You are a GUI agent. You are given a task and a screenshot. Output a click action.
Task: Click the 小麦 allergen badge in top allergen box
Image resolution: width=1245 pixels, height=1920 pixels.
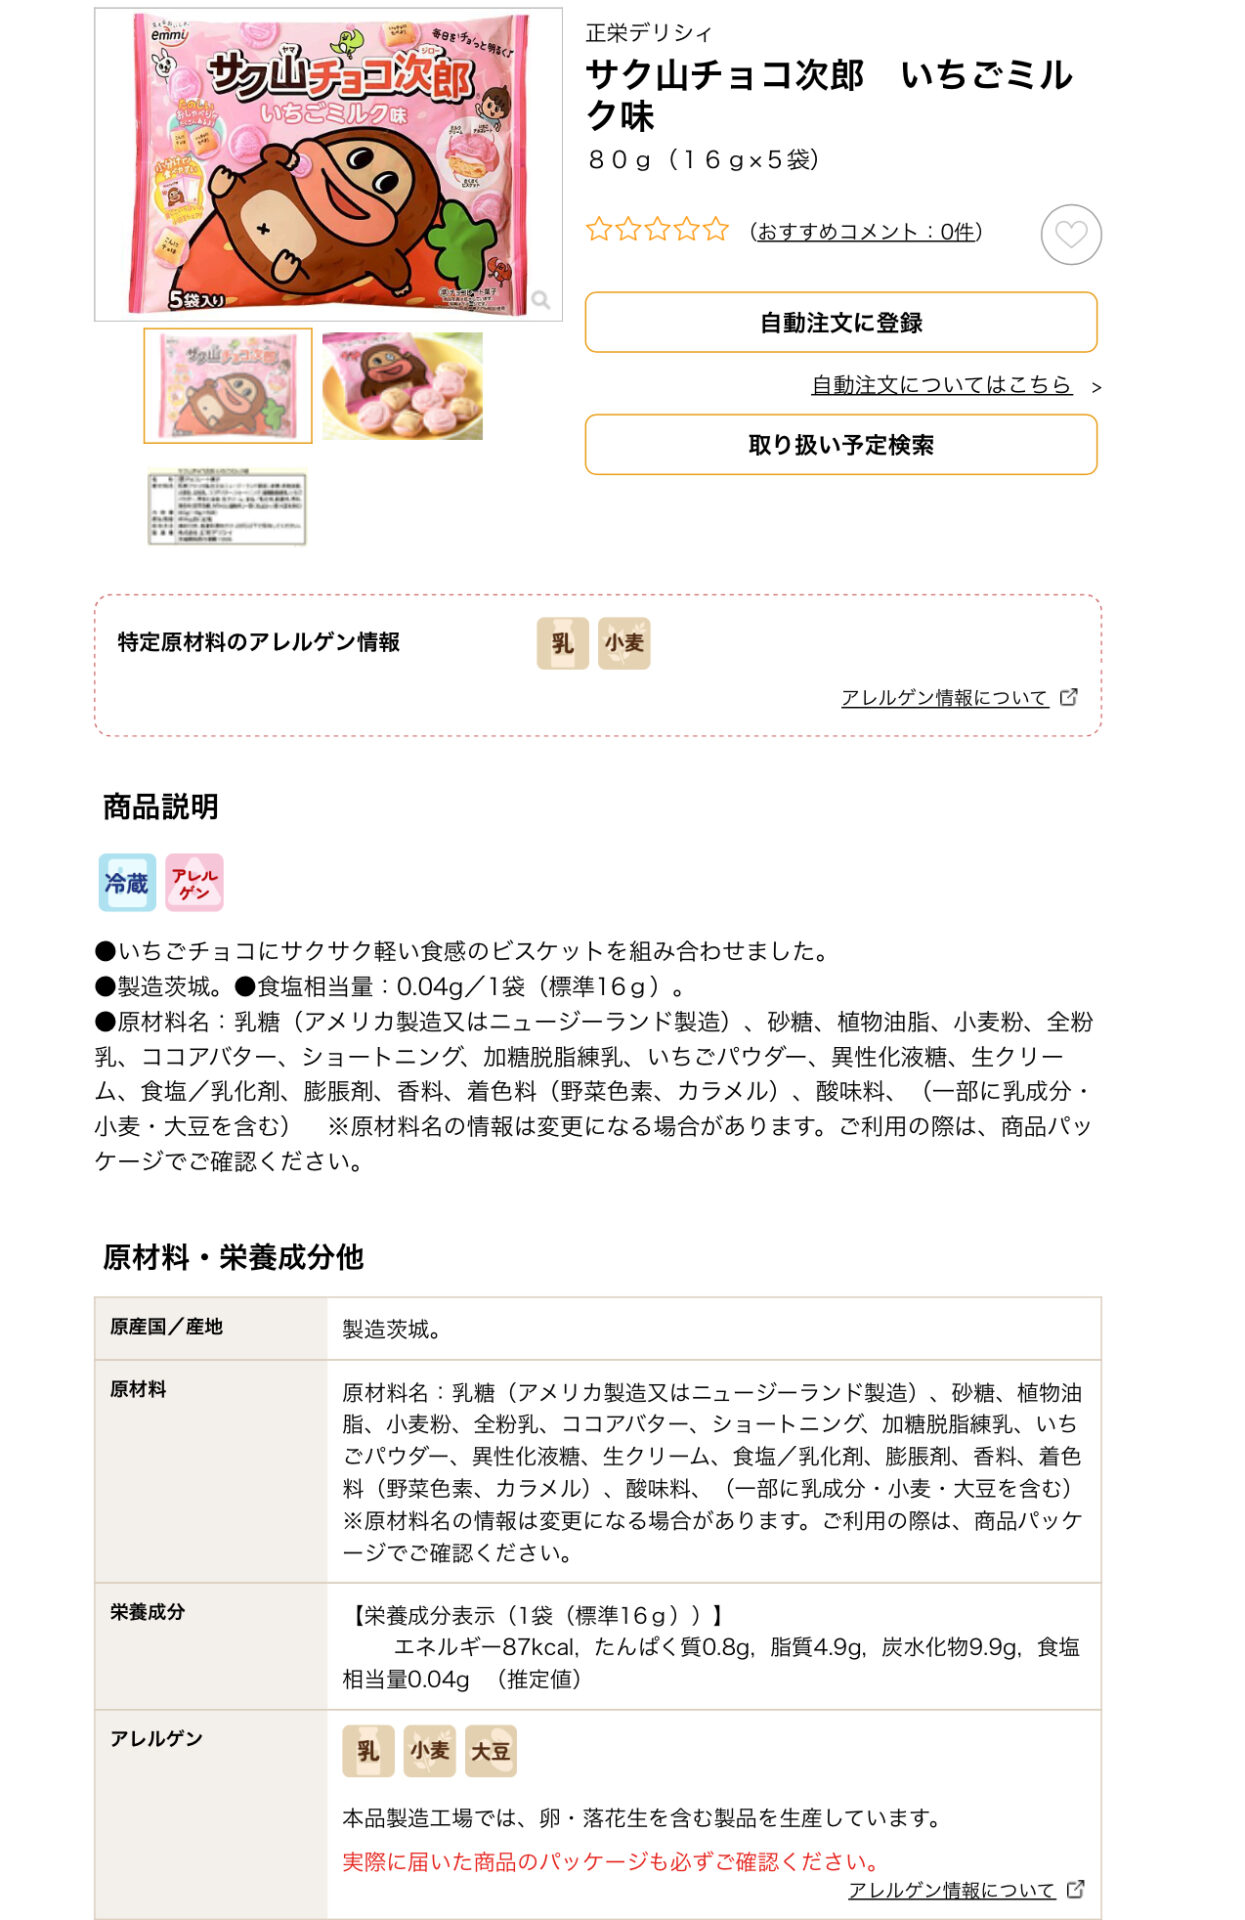tap(624, 643)
